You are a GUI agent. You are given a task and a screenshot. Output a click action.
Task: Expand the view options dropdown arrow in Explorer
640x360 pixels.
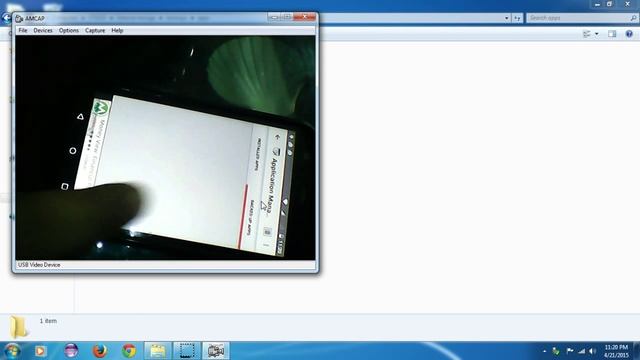point(596,34)
